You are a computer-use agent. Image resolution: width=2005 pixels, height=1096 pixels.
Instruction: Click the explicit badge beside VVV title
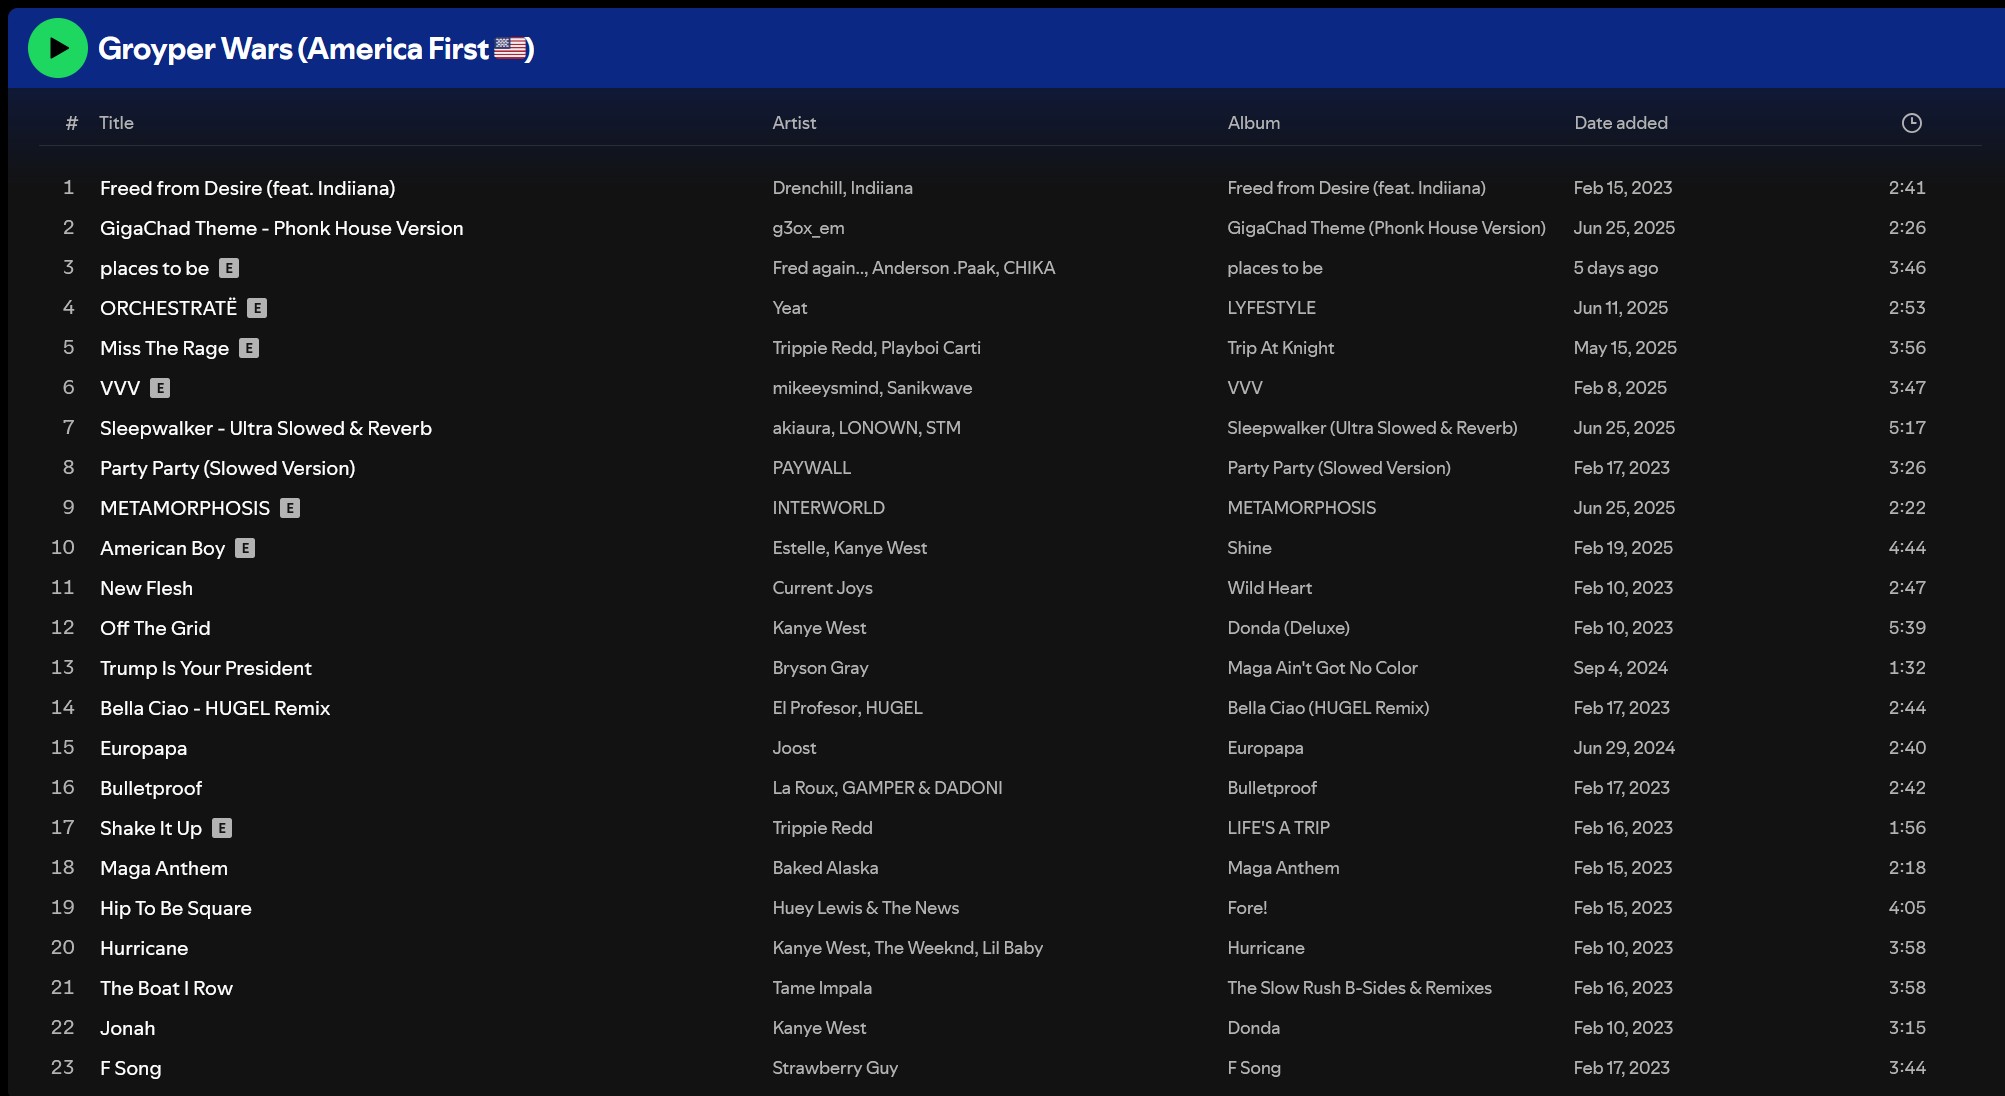click(160, 388)
